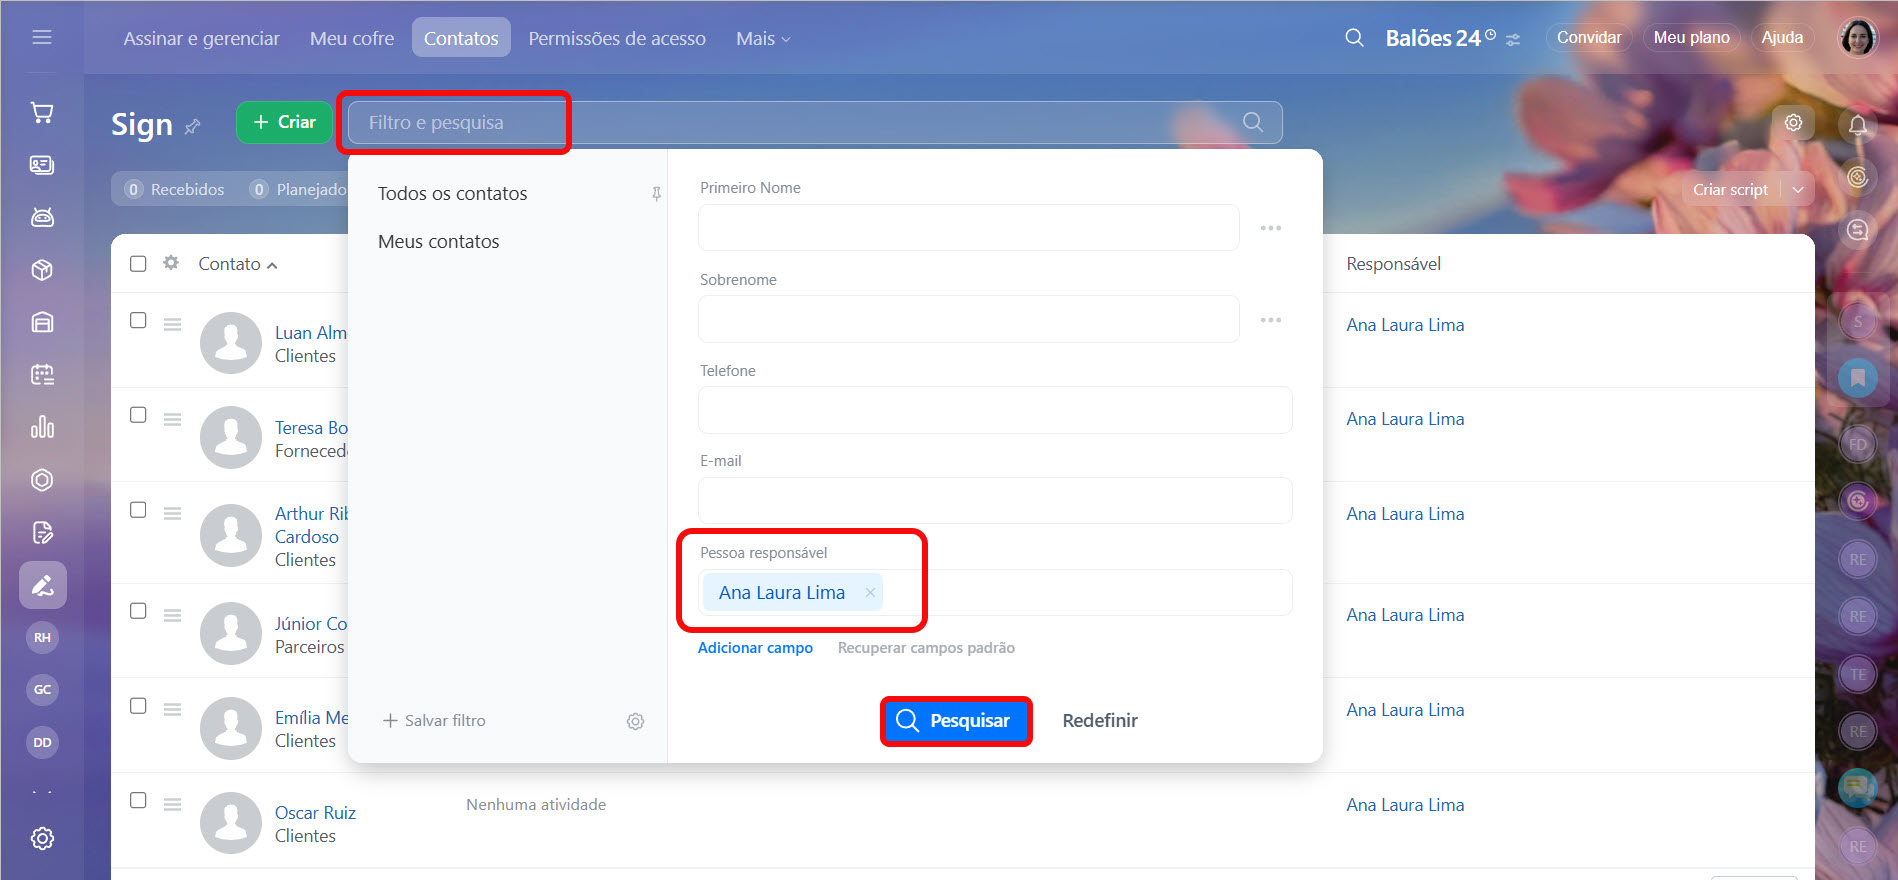Click the global search magnifier in top bar
This screenshot has height=880, width=1898.
click(1354, 38)
